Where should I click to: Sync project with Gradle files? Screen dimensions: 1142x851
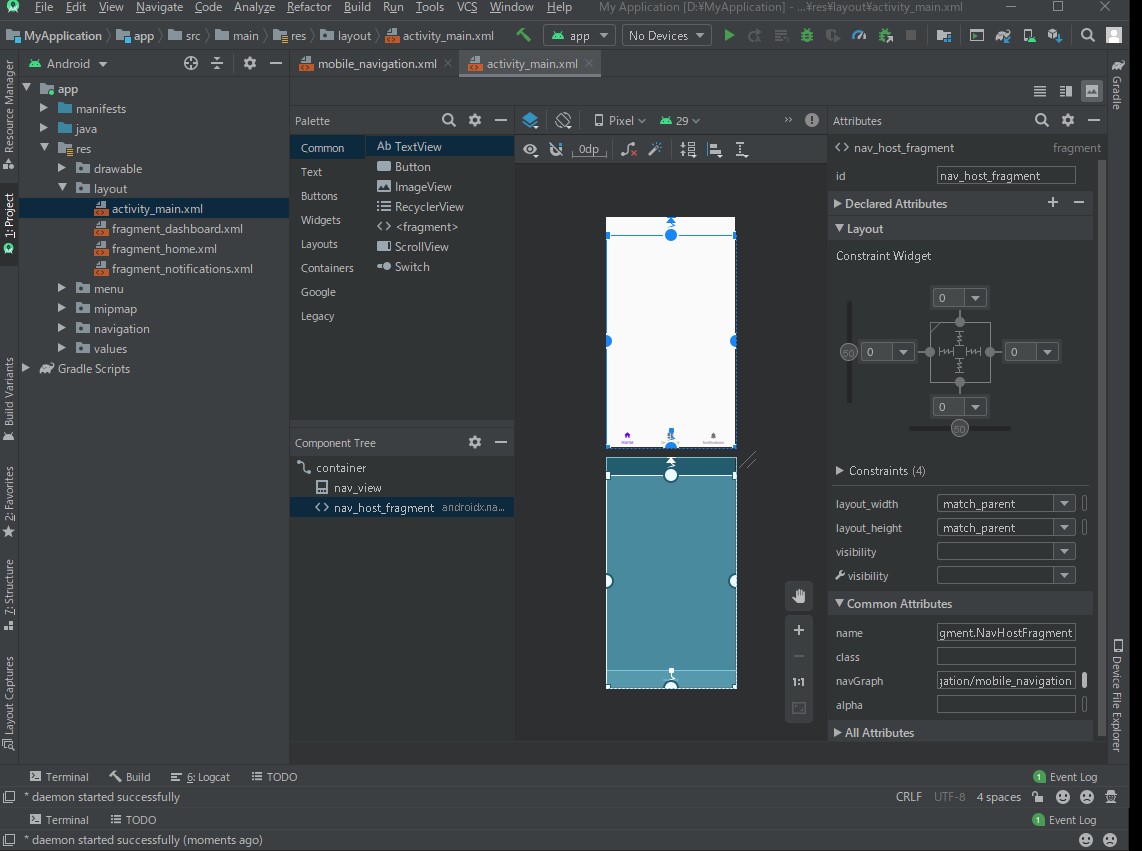click(1003, 35)
